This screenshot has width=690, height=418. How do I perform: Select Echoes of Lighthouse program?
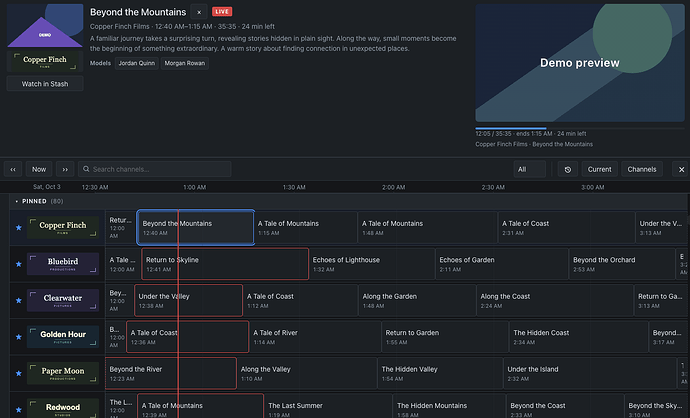point(372,264)
